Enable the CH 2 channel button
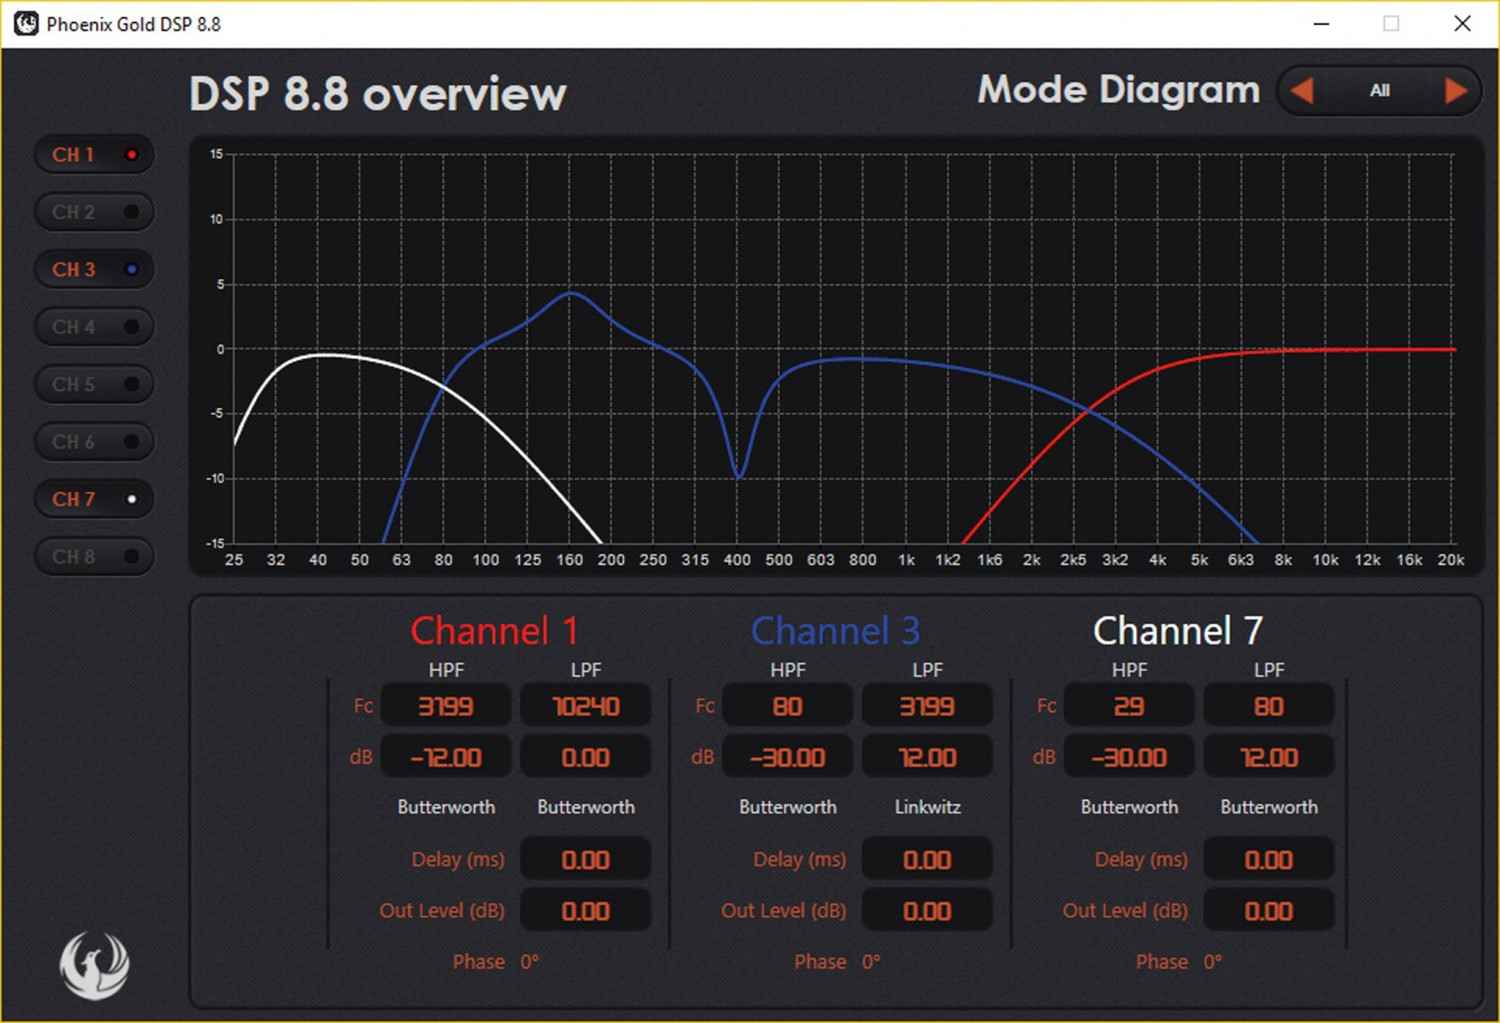The height and width of the screenshot is (1023, 1500). coord(94,212)
